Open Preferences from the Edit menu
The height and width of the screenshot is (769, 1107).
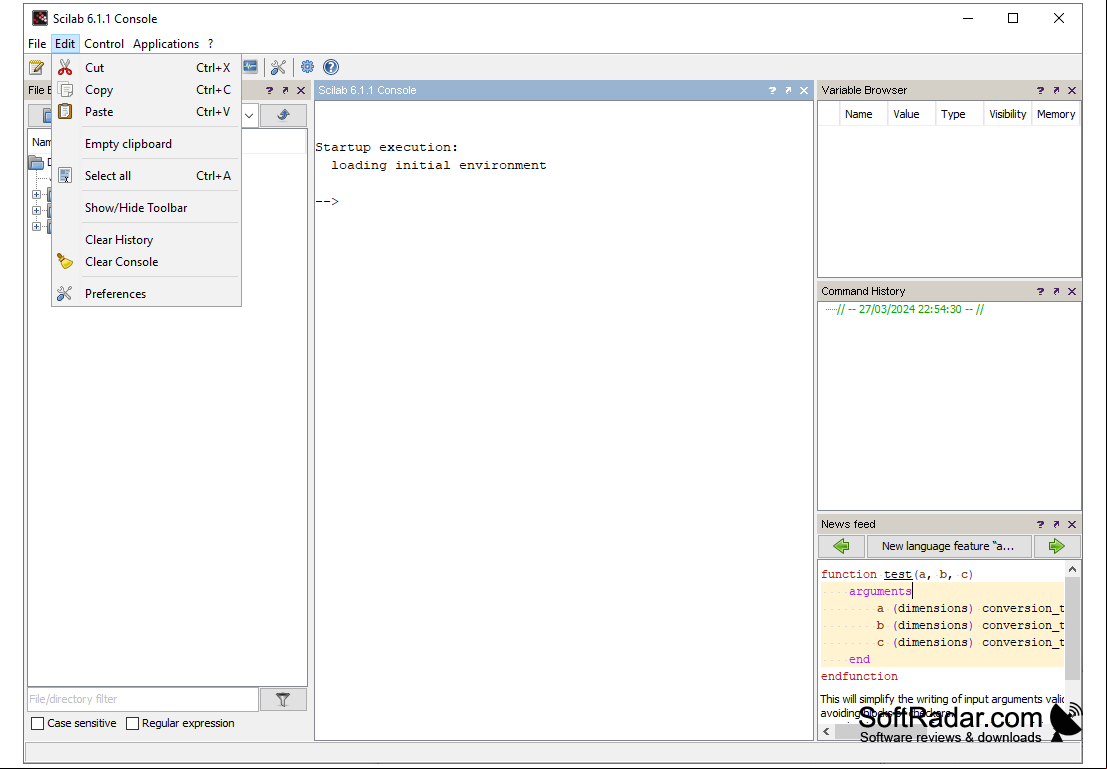(146, 294)
